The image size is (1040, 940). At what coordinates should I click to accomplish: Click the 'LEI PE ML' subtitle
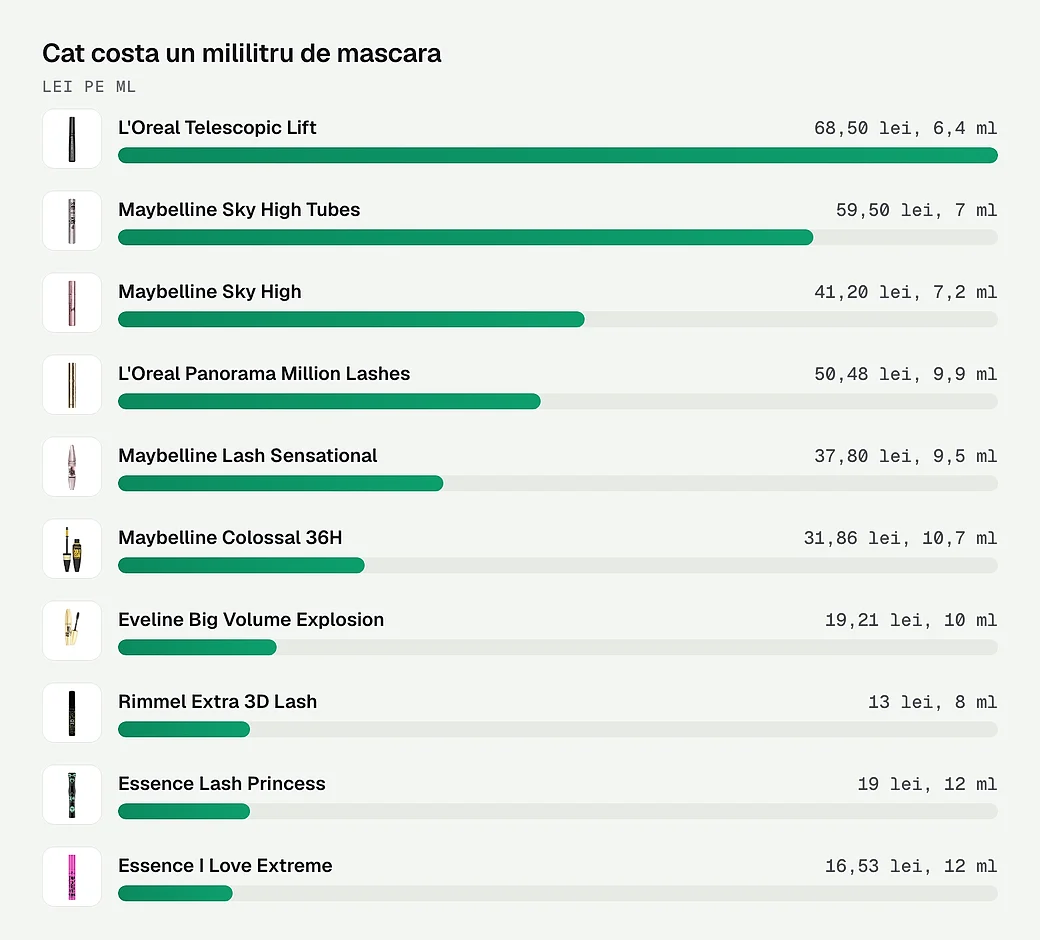(x=89, y=87)
